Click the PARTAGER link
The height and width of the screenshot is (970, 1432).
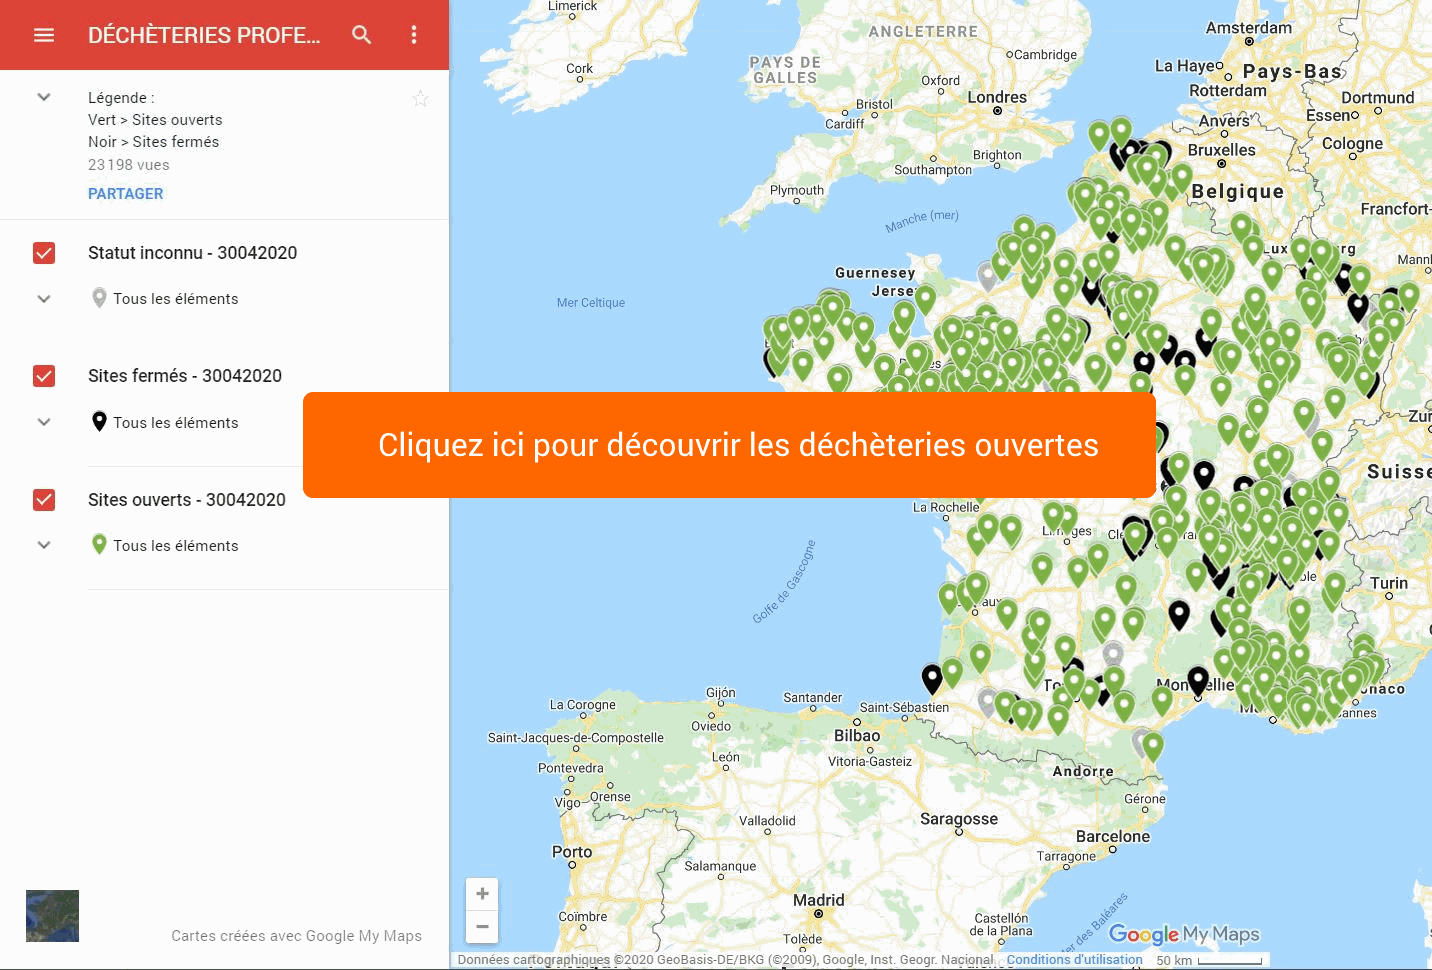click(x=125, y=193)
